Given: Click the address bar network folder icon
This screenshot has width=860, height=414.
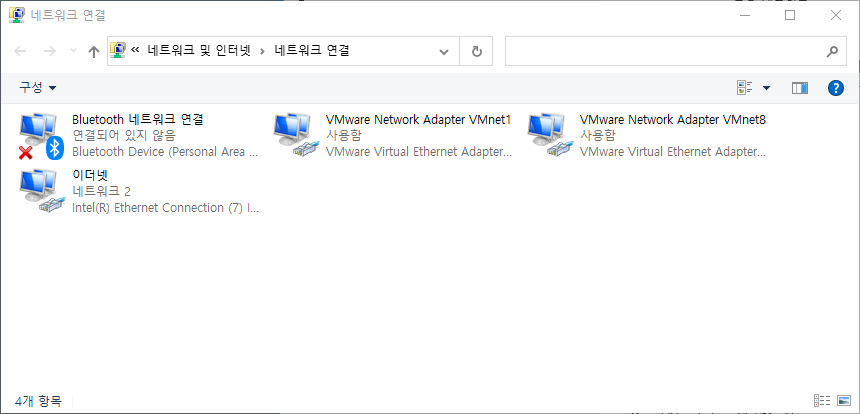Looking at the screenshot, I should coord(118,50).
